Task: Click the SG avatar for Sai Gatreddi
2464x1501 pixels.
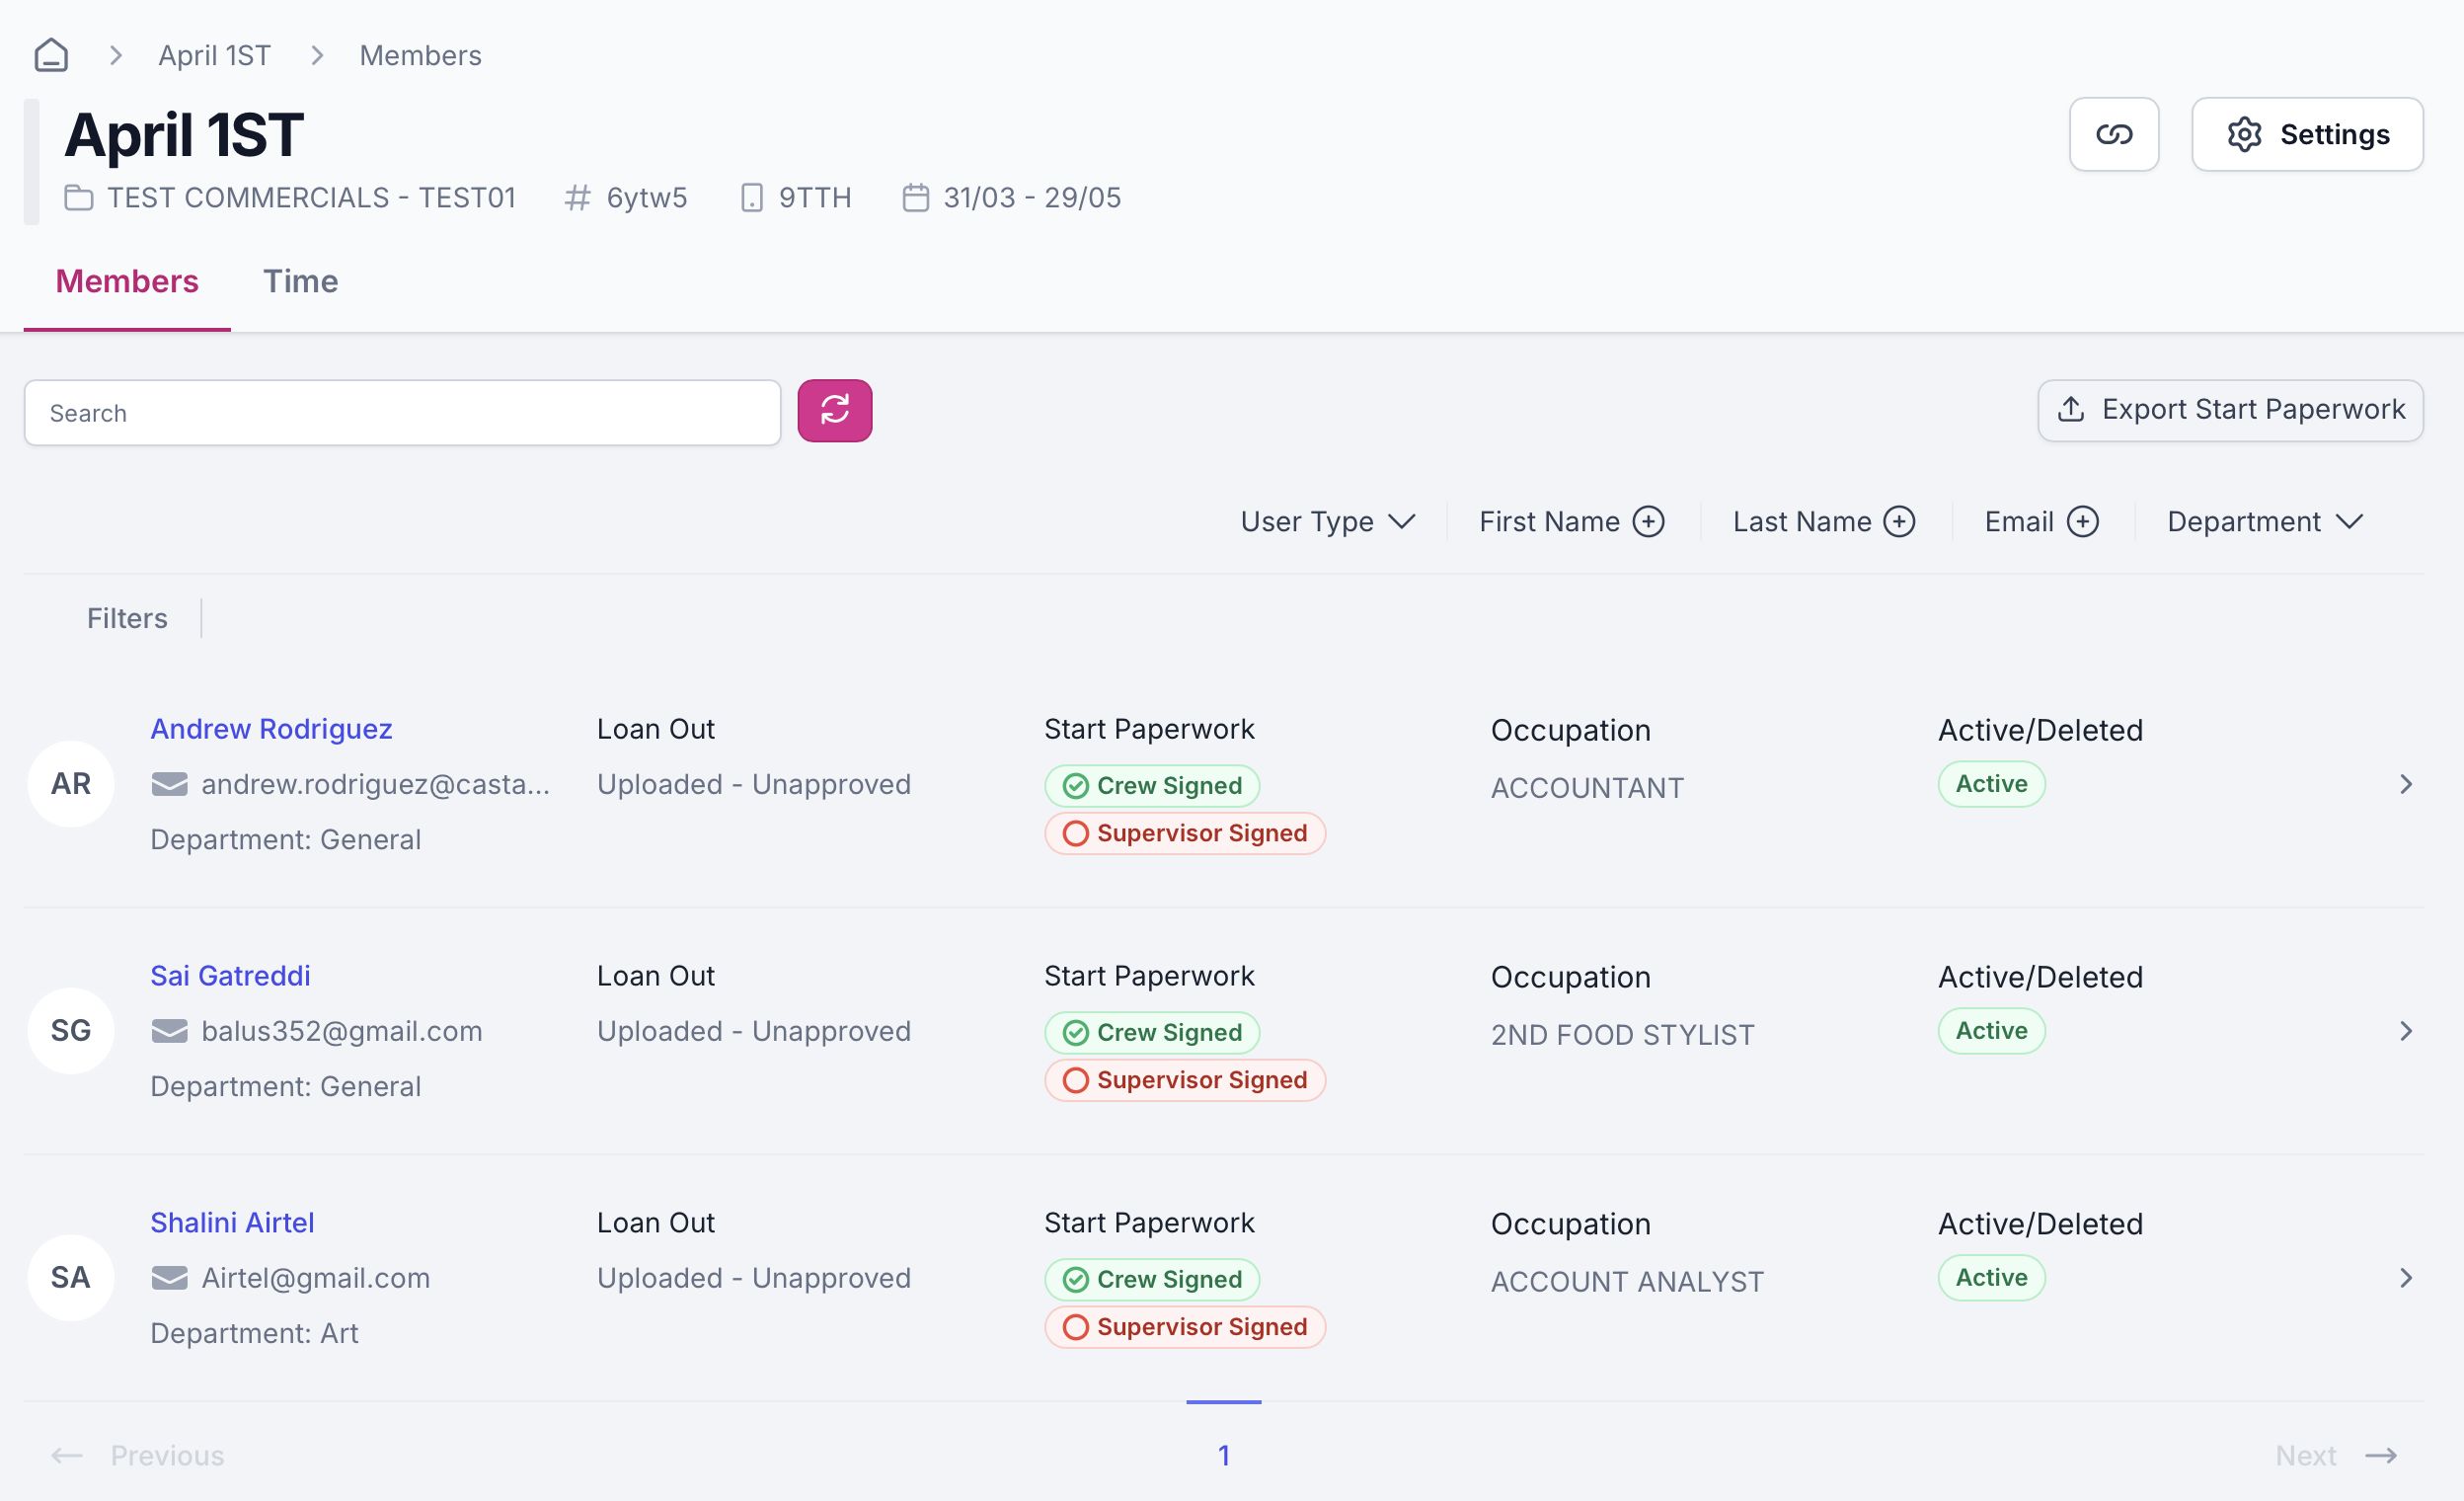Action: click(x=71, y=1031)
